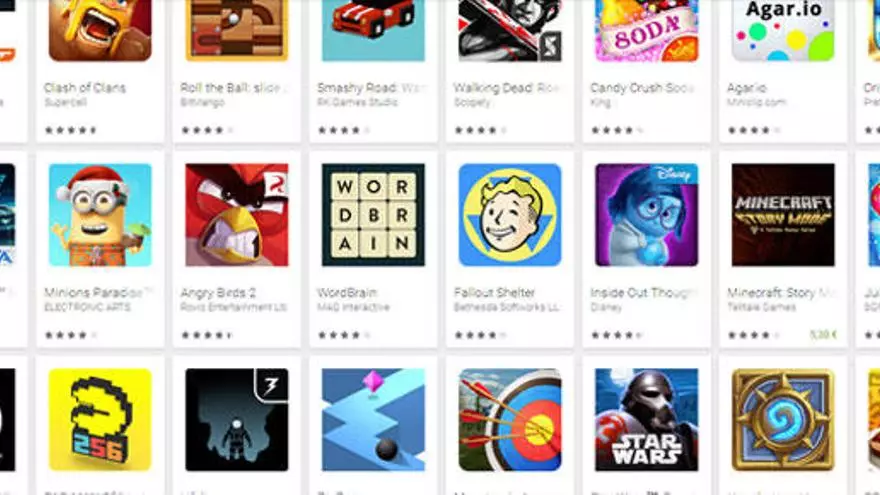Image resolution: width=880 pixels, height=495 pixels.
Task: Open the Star Wars game icon
Action: 647,420
